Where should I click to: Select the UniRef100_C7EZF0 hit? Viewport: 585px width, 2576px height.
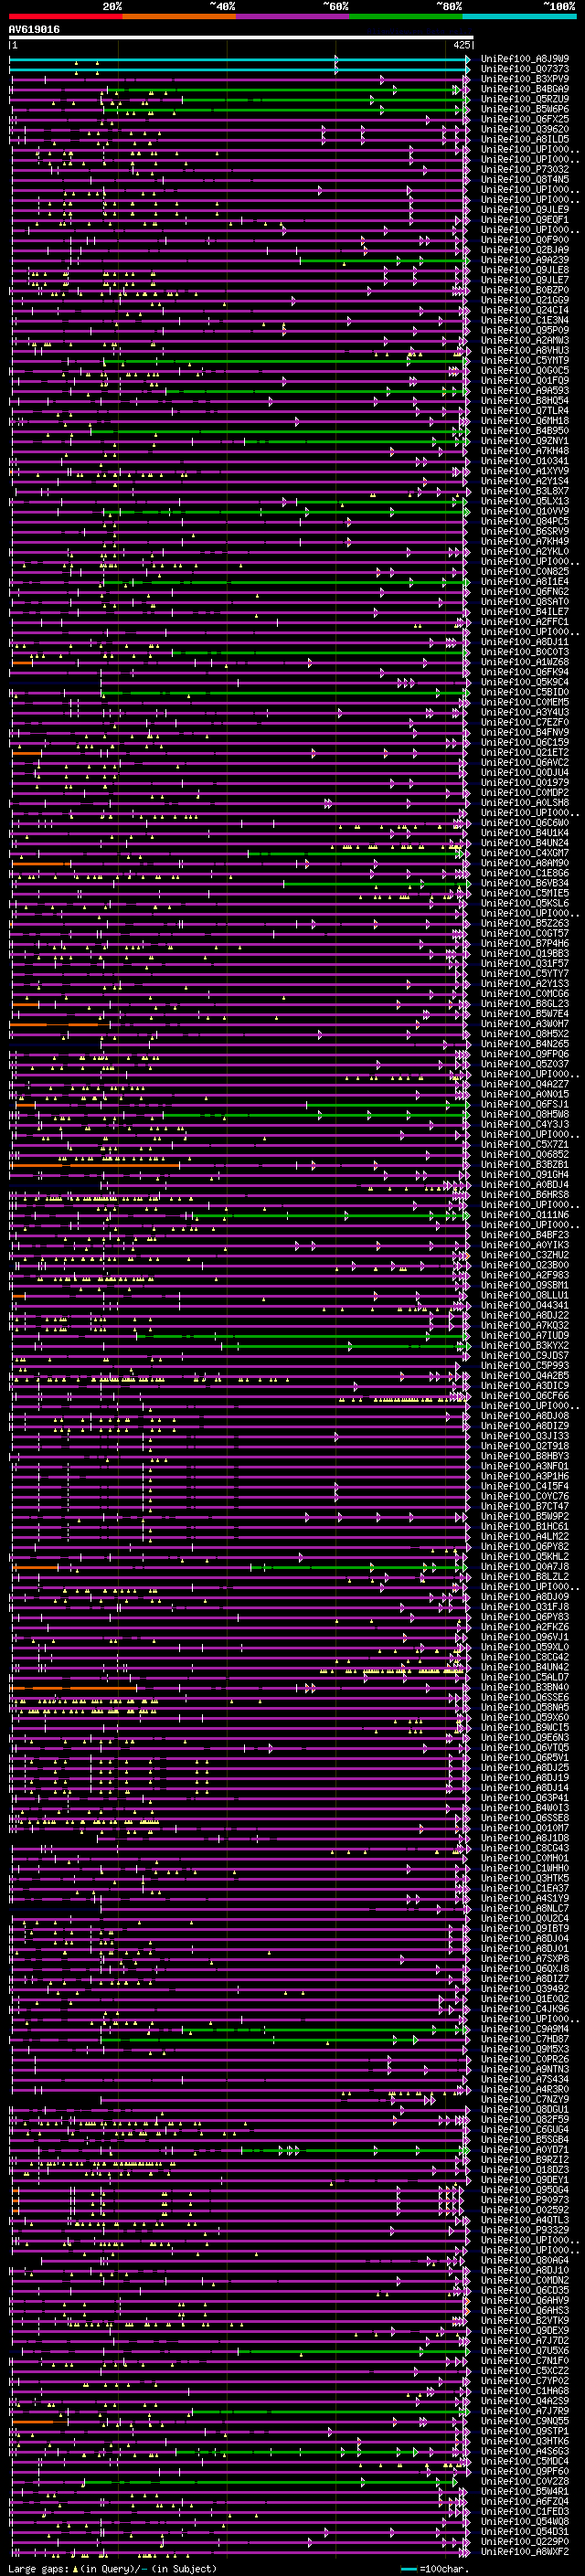525,722
